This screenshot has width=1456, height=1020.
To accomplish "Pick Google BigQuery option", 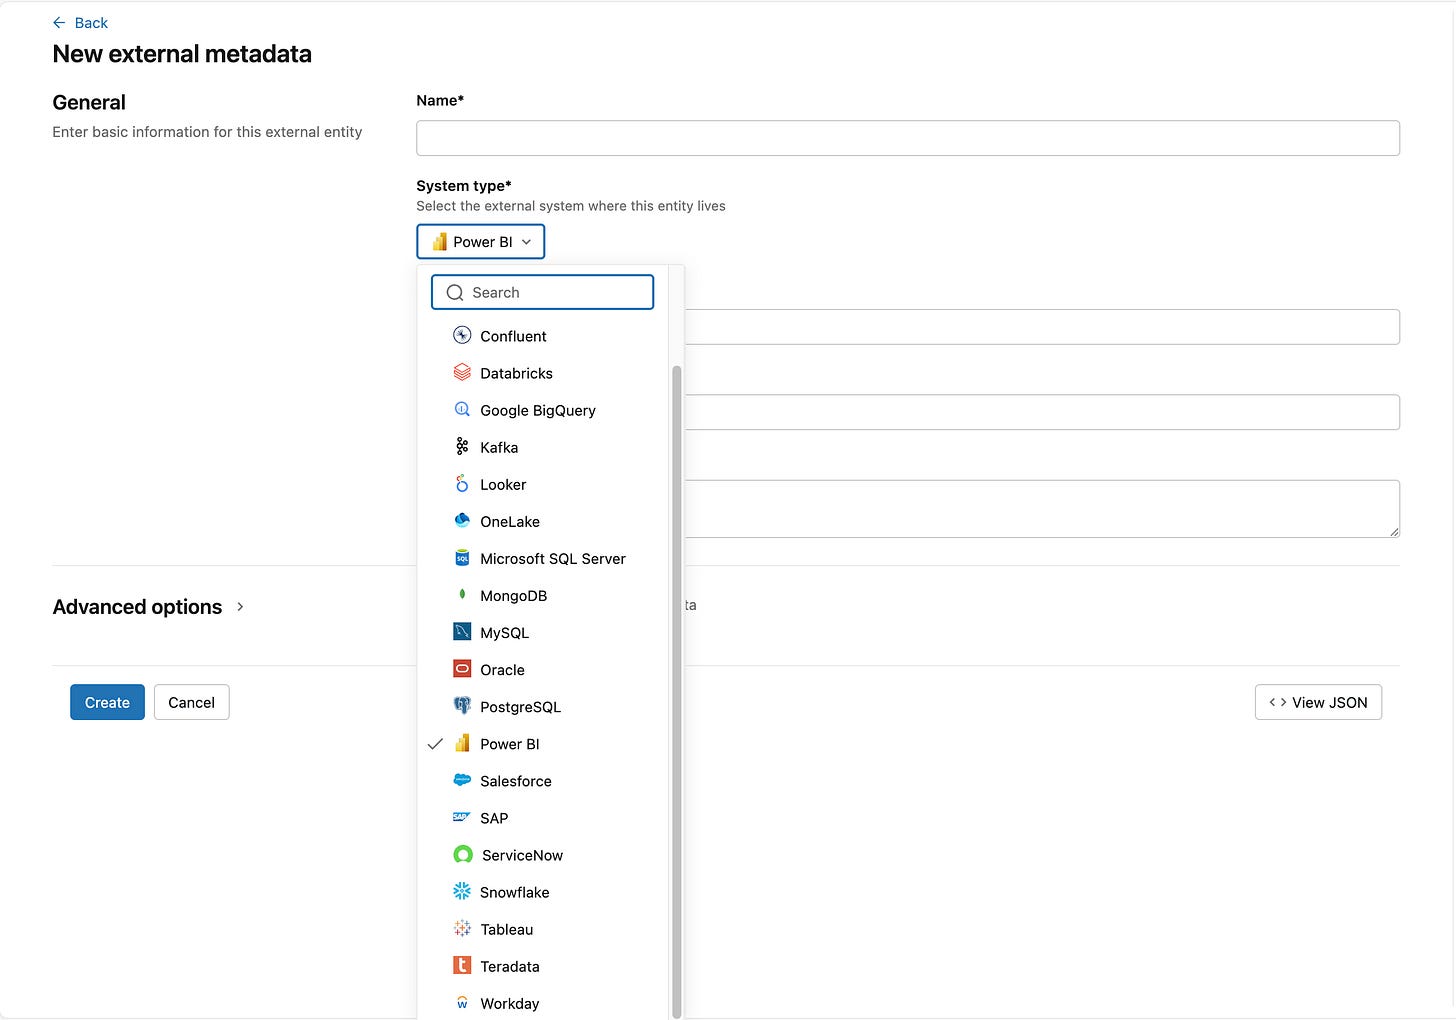I will tap(543, 410).
